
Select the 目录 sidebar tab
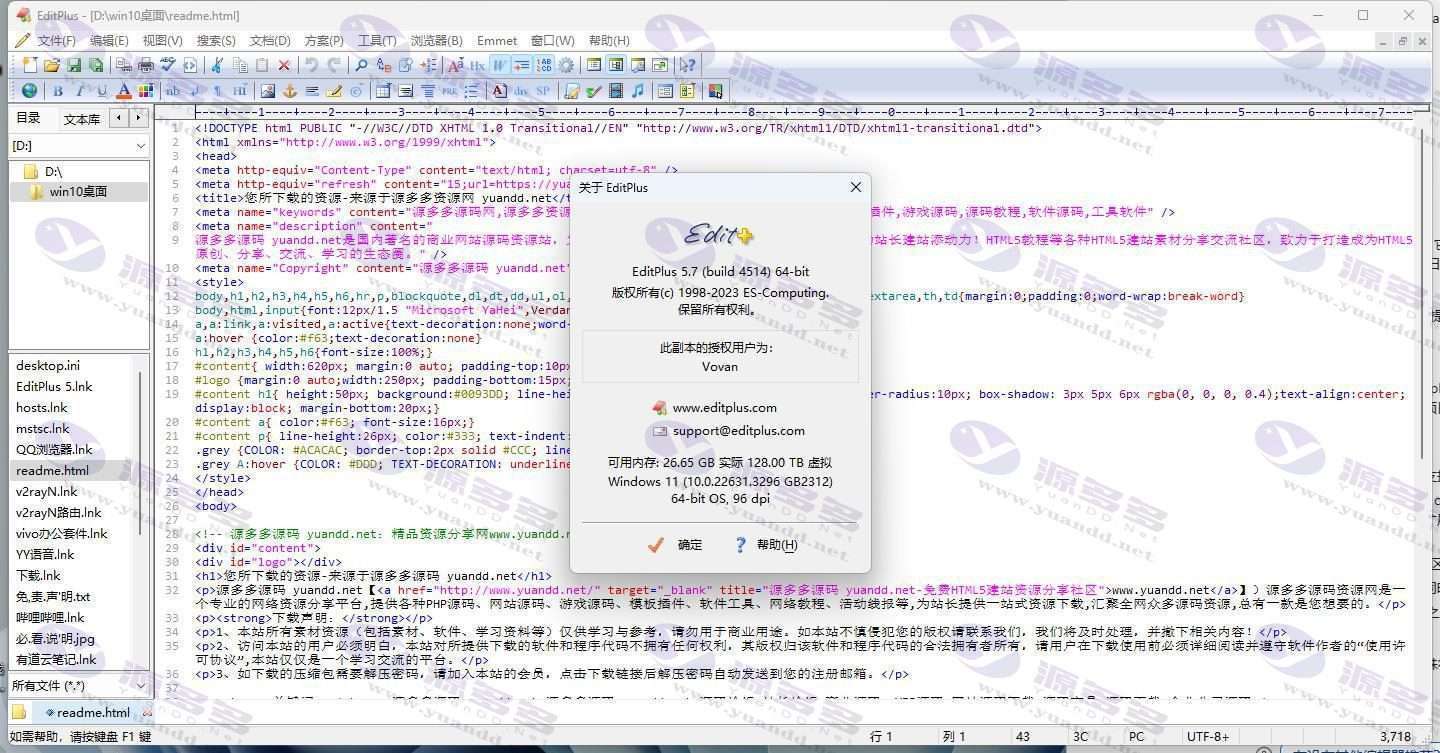click(28, 118)
